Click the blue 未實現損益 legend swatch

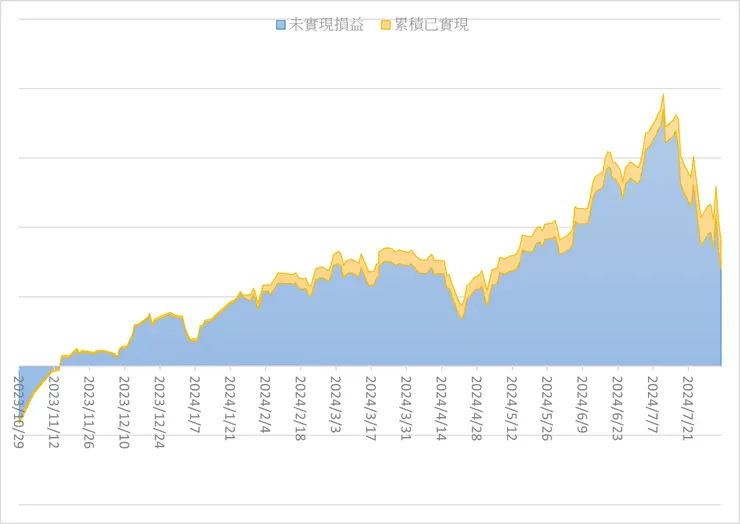point(281,25)
